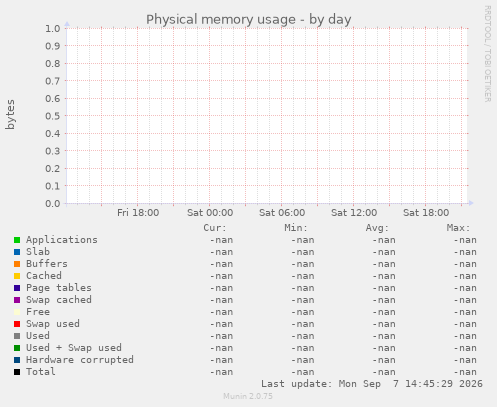Click the Page tables legend swatch
This screenshot has width=497, height=407.
[x=17, y=288]
